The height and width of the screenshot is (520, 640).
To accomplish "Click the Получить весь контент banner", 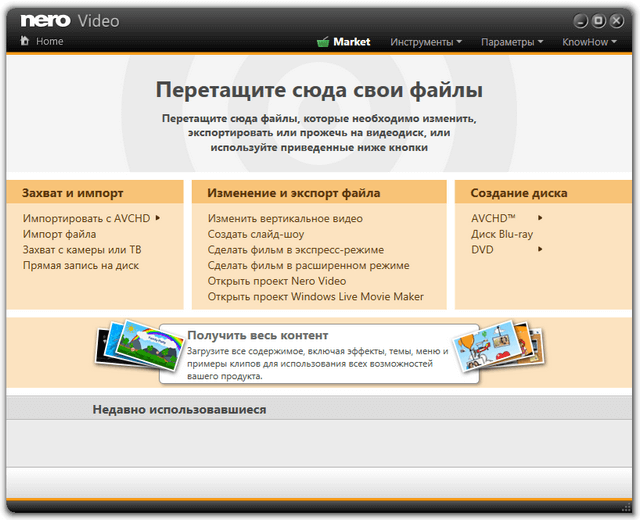I will (318, 354).
